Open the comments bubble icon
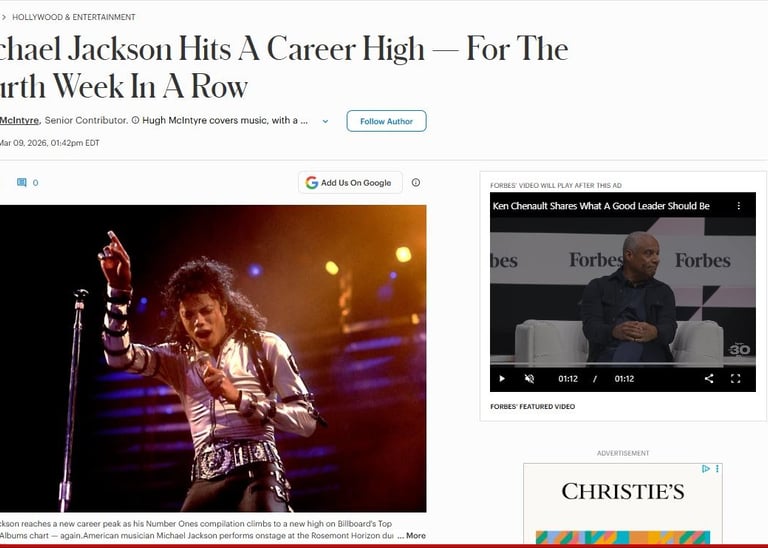The height and width of the screenshot is (548, 768). 22,183
